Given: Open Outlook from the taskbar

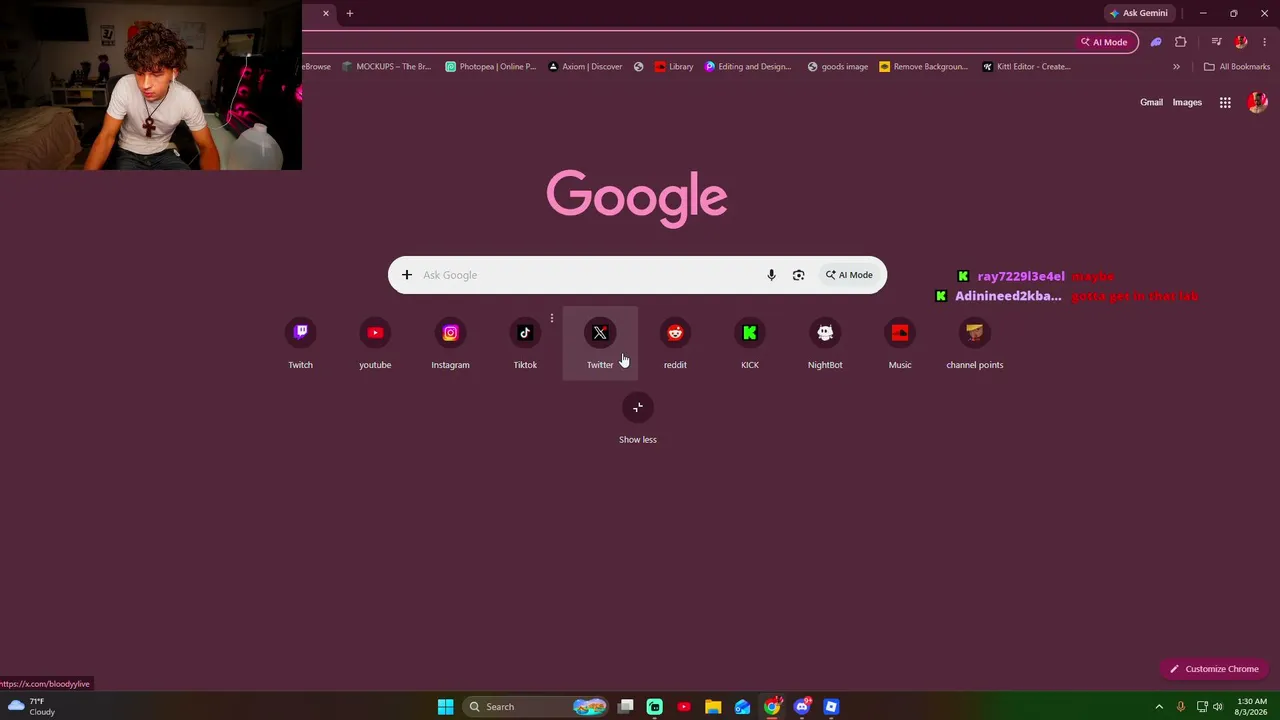Looking at the screenshot, I should (x=742, y=707).
